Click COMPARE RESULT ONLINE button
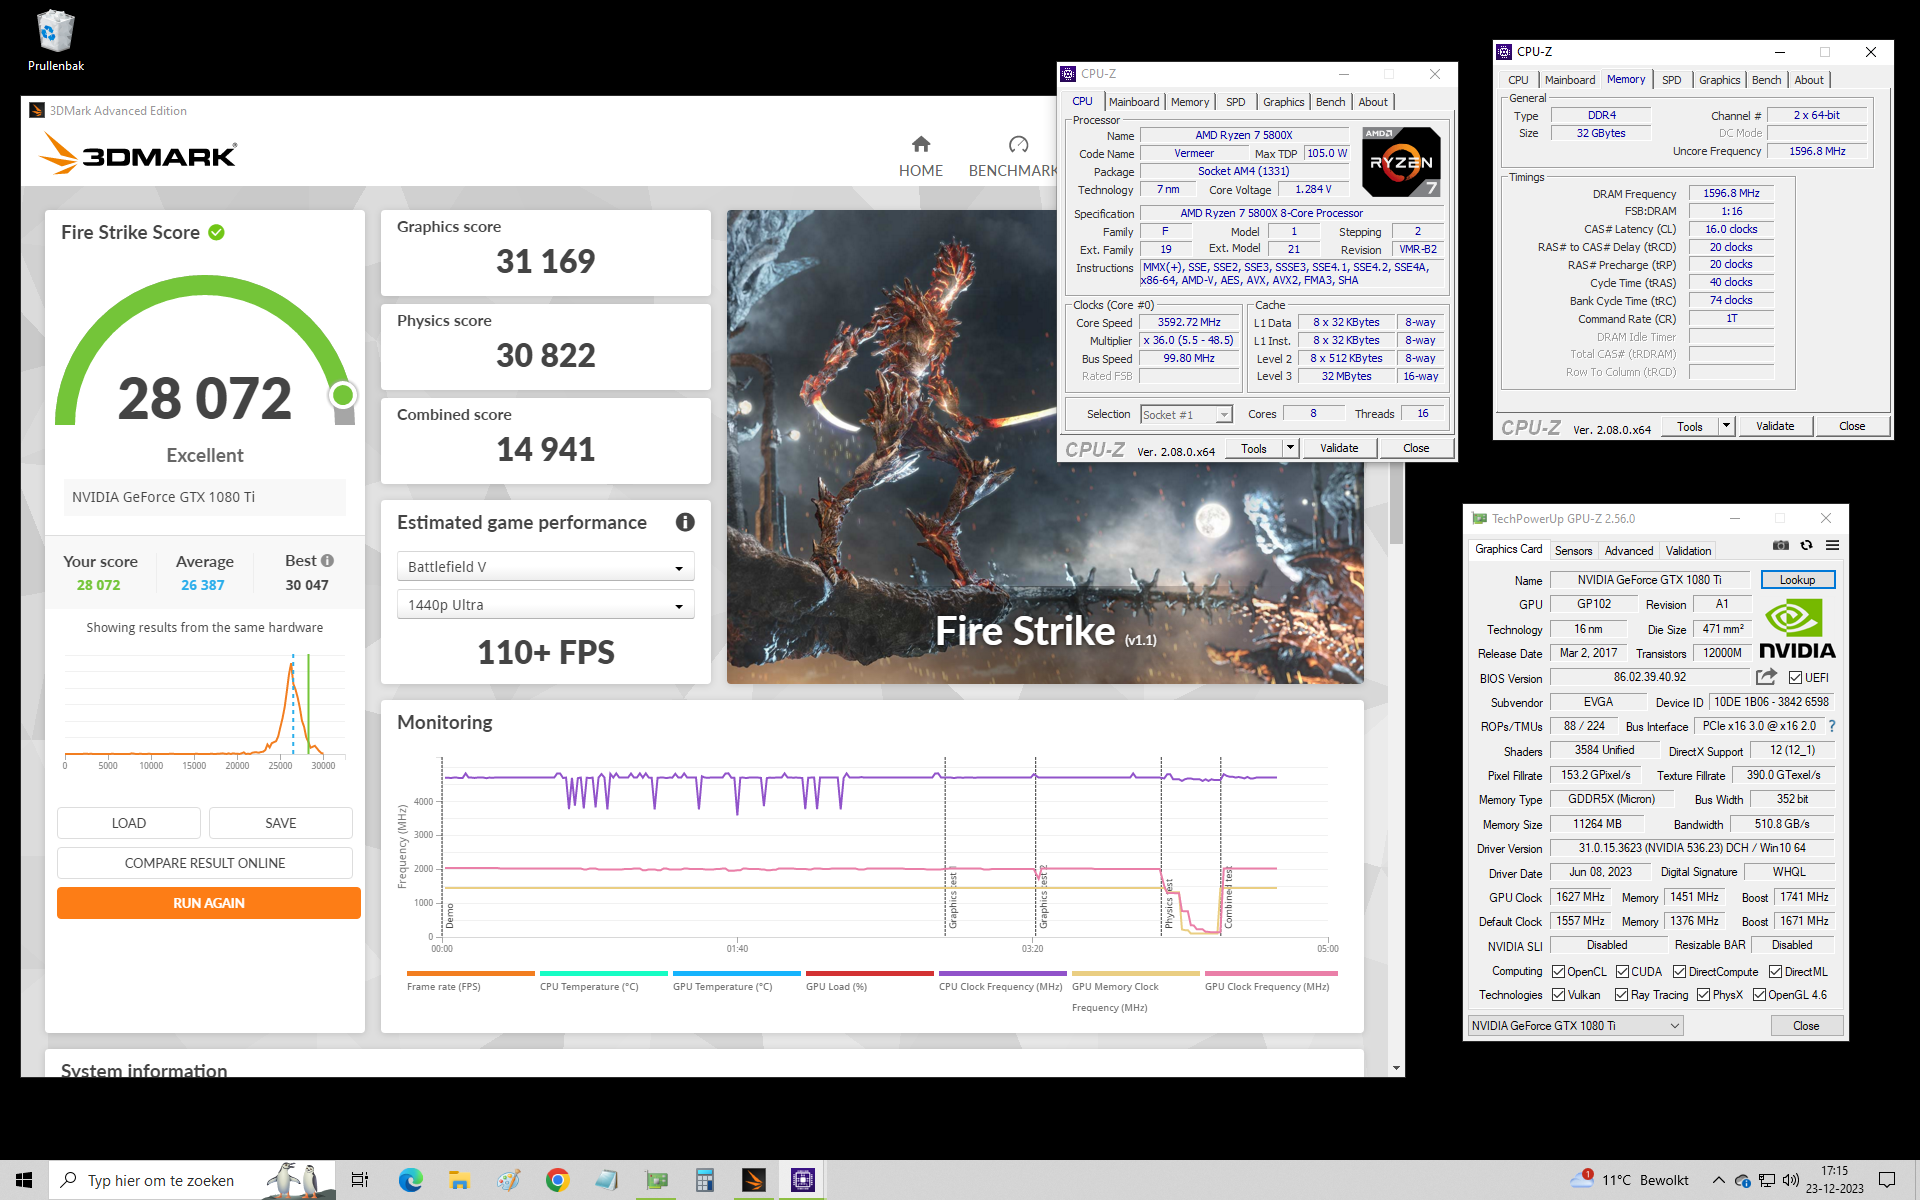Image resolution: width=1920 pixels, height=1200 pixels. (205, 862)
